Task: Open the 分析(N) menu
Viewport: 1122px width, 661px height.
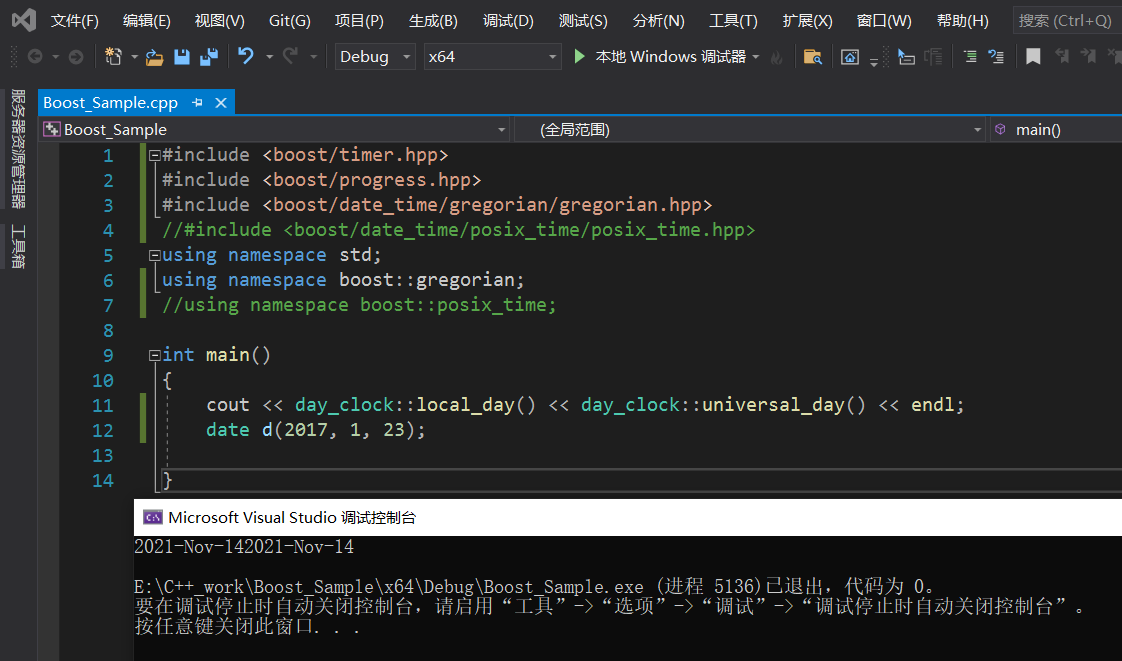Action: pos(658,21)
